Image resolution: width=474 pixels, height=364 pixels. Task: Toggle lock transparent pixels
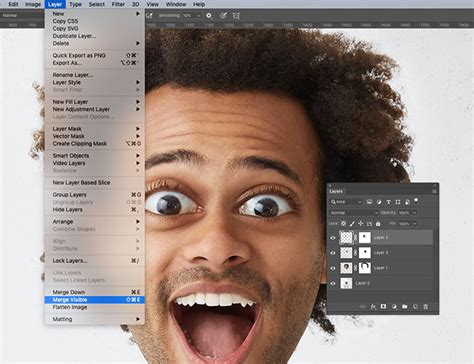click(343, 224)
